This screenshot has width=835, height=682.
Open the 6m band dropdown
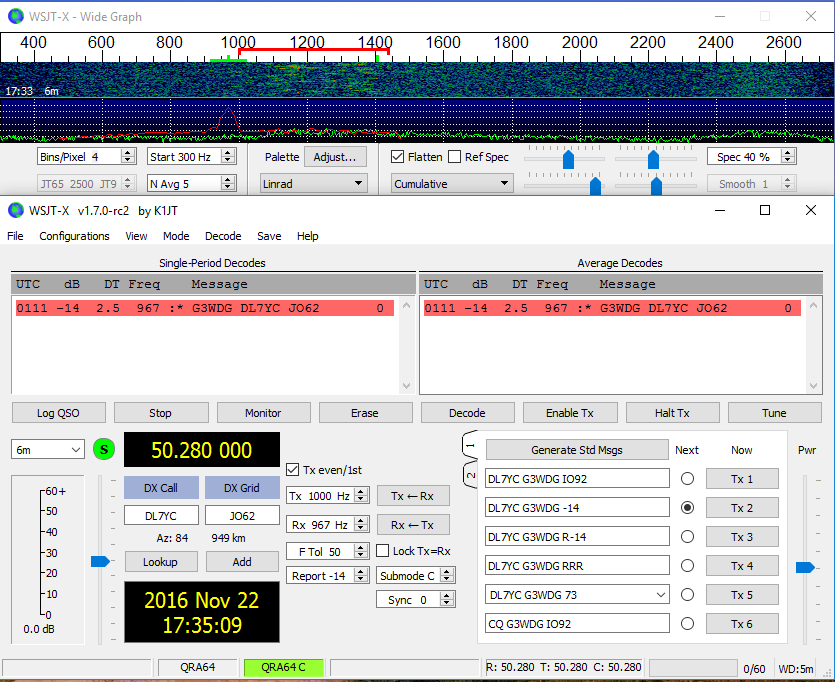tap(47, 450)
